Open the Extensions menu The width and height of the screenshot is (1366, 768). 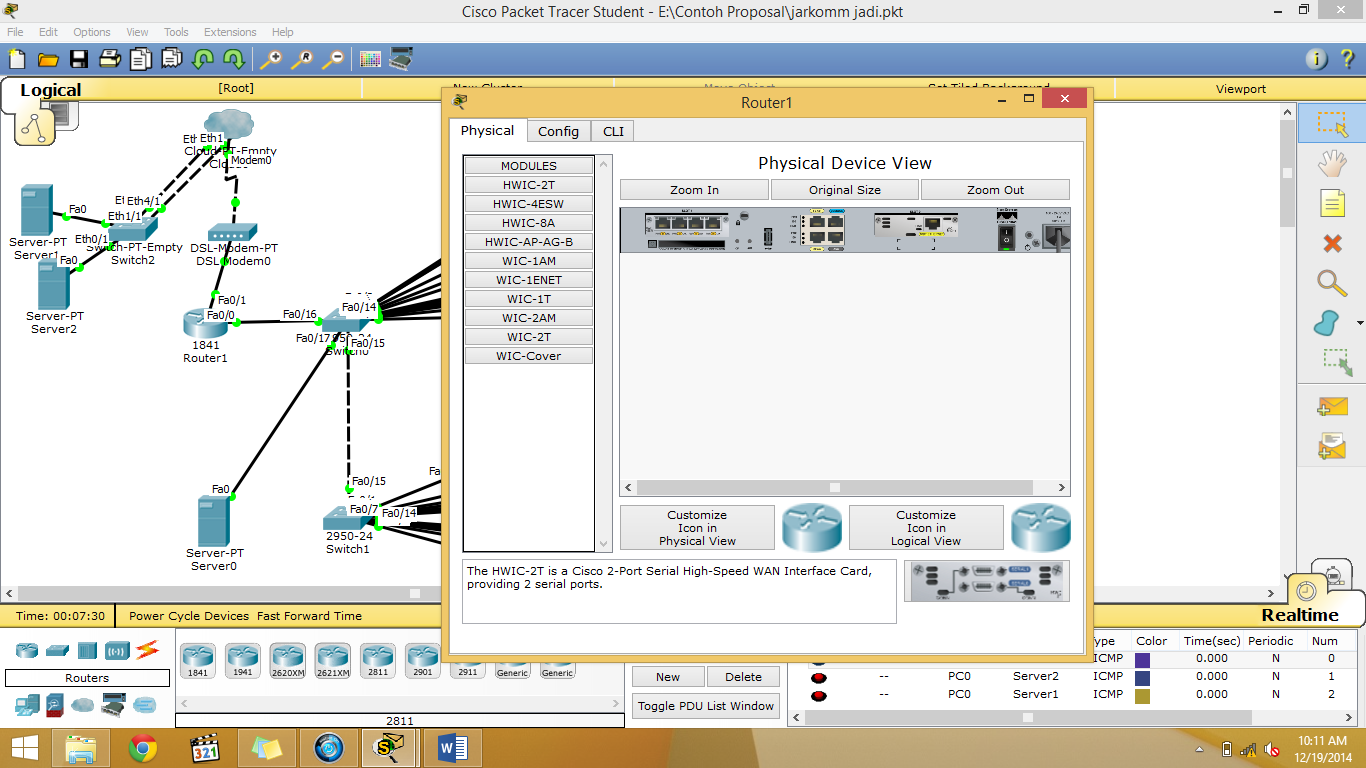(230, 32)
